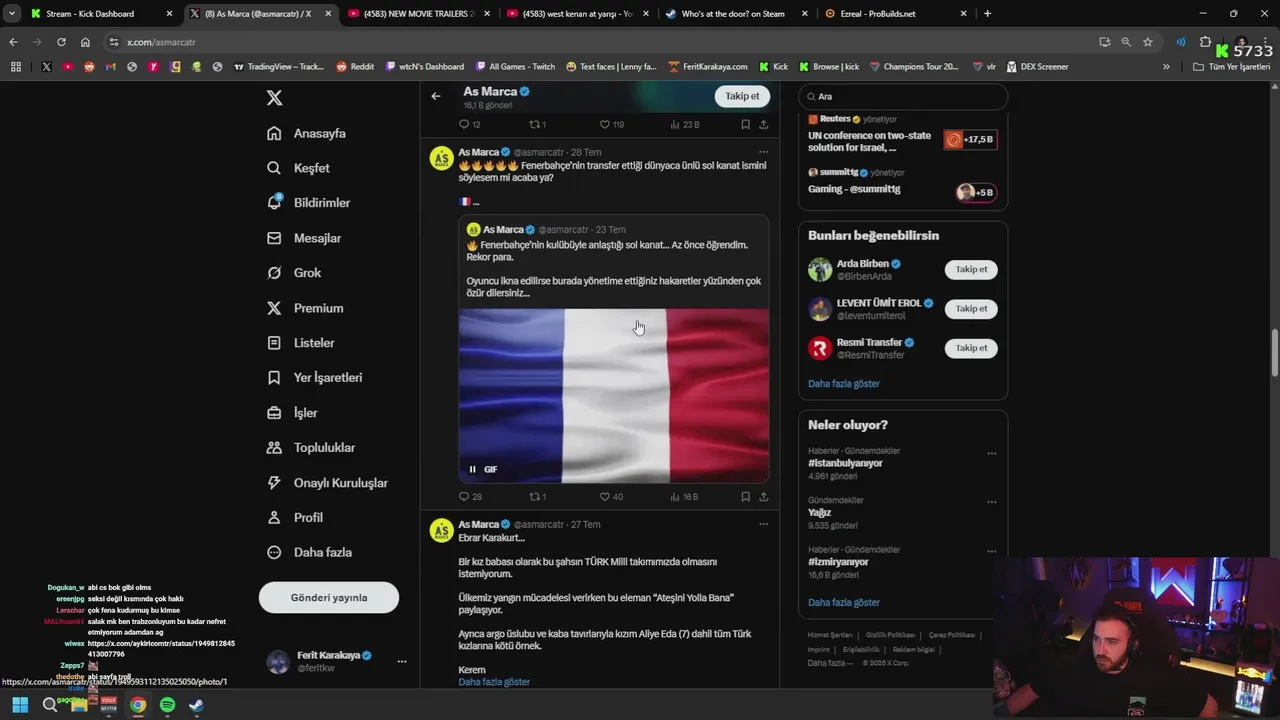Click Daha fazla göster under suggestions
1280x720 pixels.
pyautogui.click(x=844, y=384)
